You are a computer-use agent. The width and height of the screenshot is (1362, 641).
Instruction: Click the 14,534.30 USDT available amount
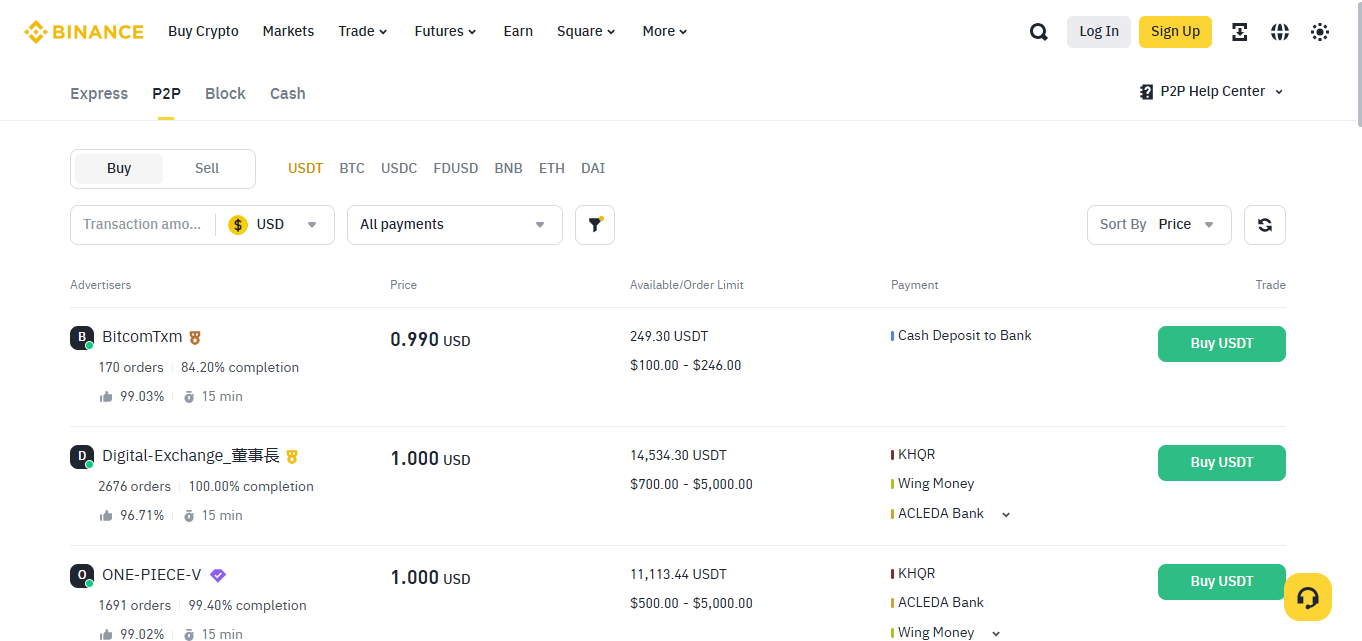(x=678, y=456)
